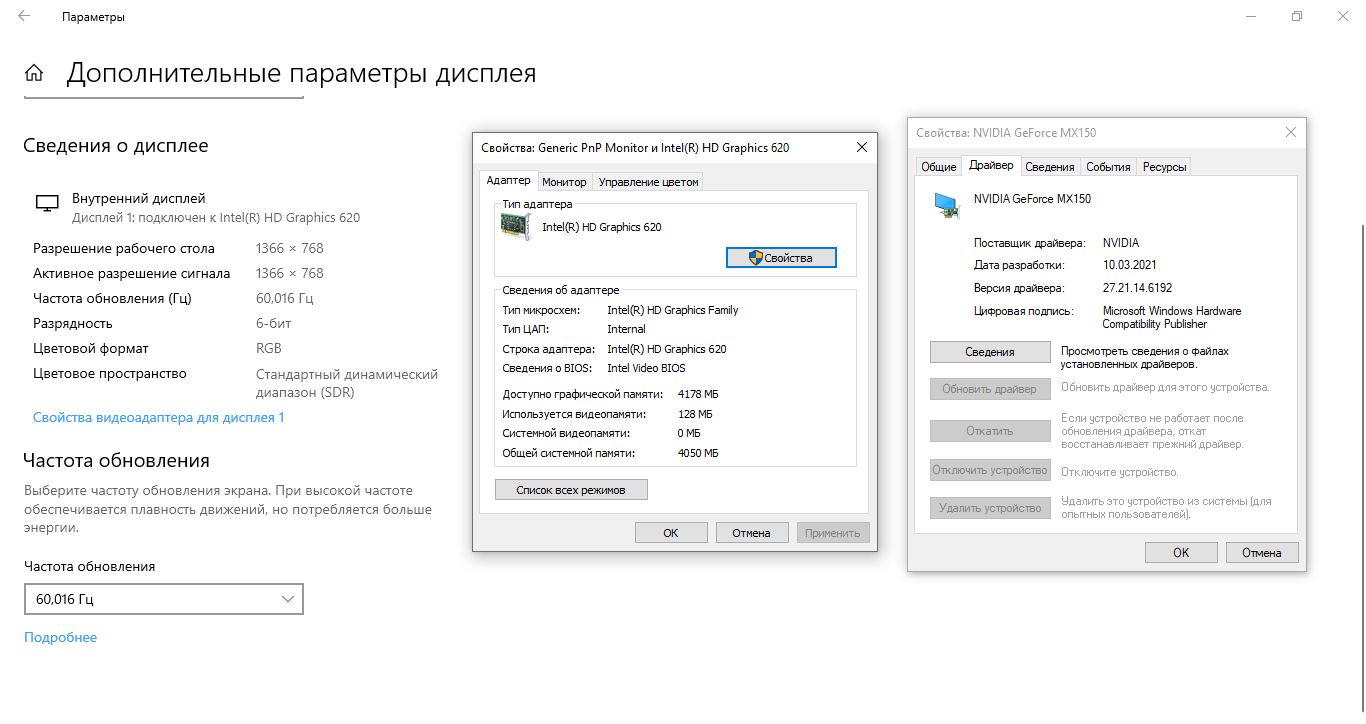1366x724 pixels.
Task: Click the Тип ЦАП Internal value
Action: (626, 329)
